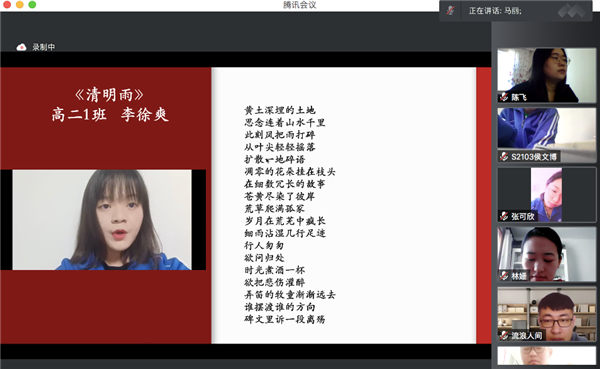Select the partially visible bottom participant thumbnail
This screenshot has height=369, width=600.
coord(546,356)
